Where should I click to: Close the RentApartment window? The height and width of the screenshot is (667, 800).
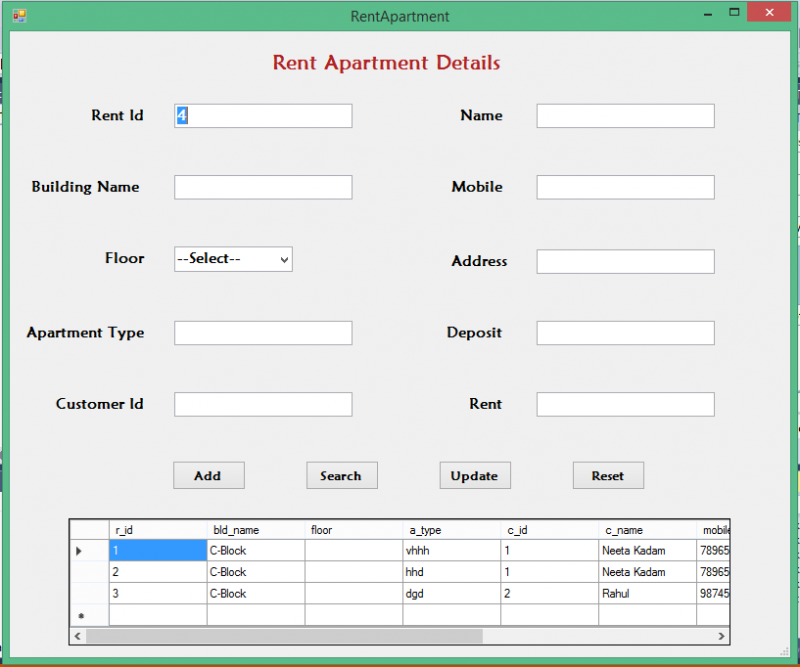coord(769,12)
